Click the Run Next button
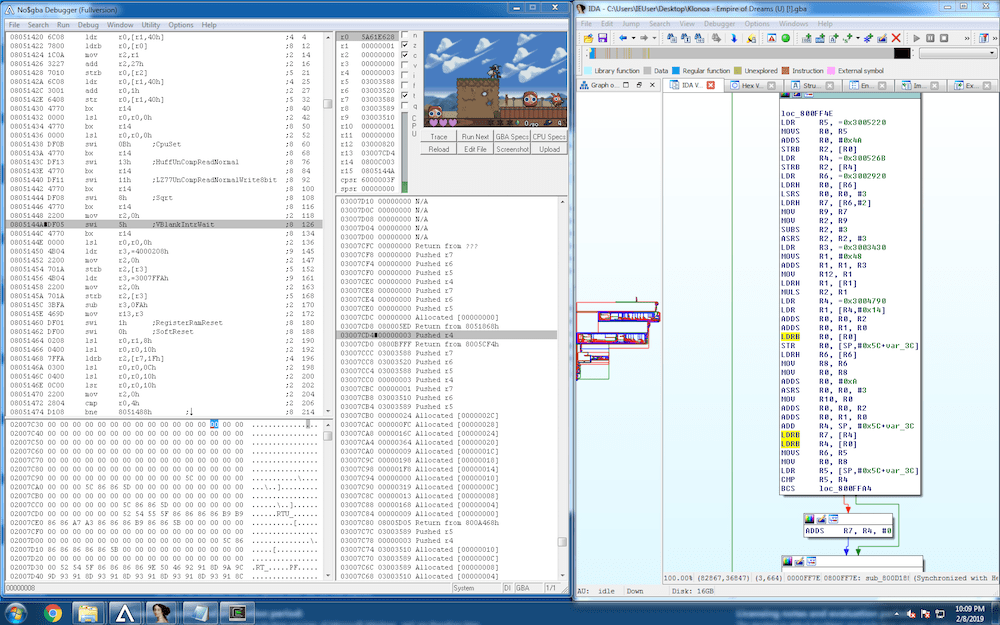The height and width of the screenshot is (625, 1000). pyautogui.click(x=475, y=136)
